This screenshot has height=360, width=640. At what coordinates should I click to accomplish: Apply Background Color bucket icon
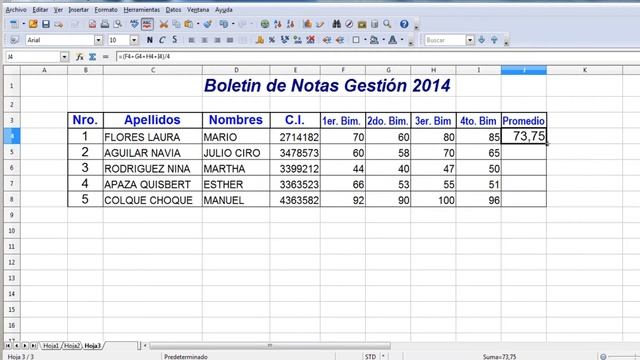coord(374,40)
